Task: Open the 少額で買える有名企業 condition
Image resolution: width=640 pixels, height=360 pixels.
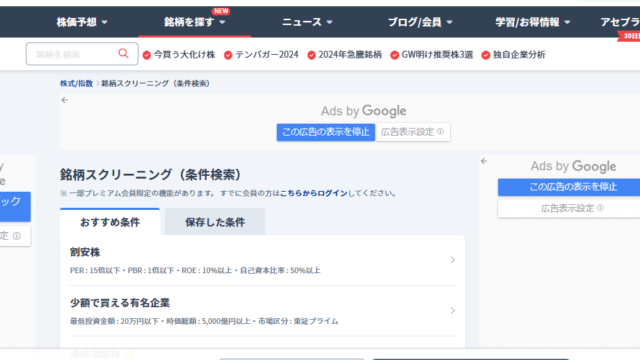Action: [262, 311]
